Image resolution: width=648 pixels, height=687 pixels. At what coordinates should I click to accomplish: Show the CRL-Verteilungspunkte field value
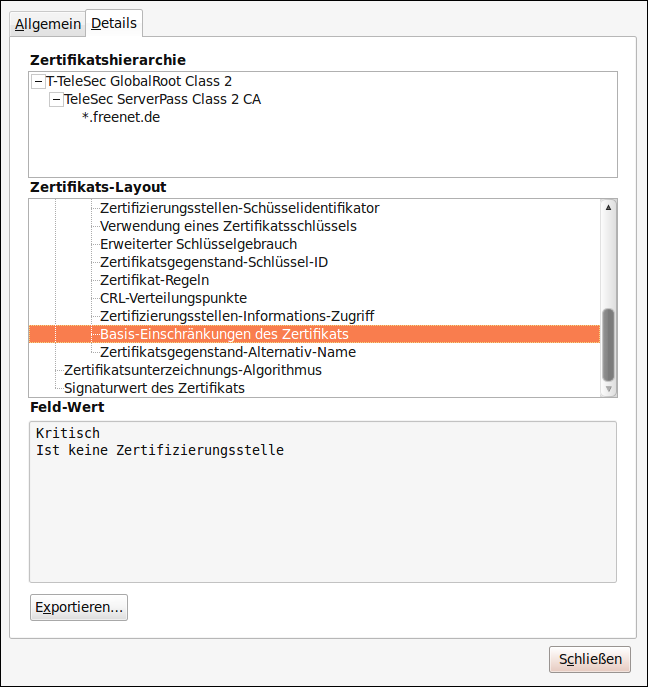coord(173,298)
